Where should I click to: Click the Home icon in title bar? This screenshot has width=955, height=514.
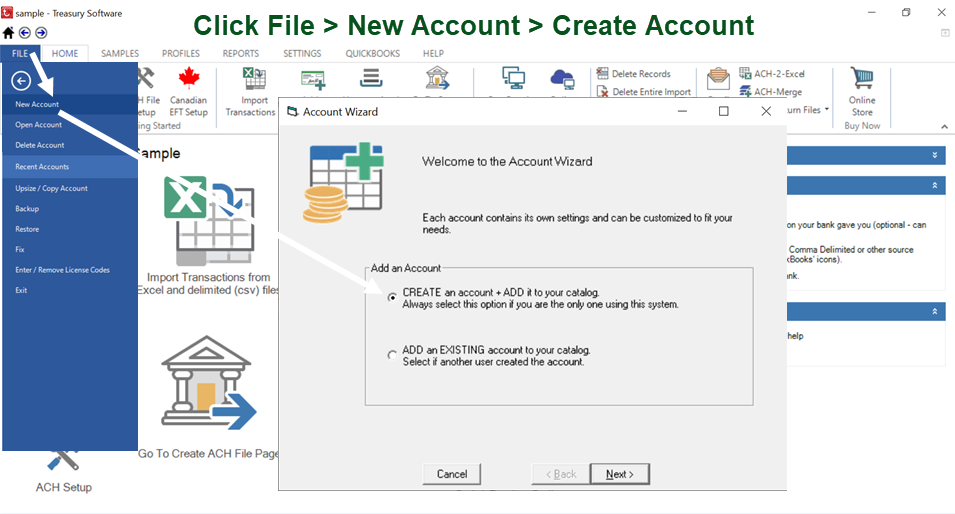pos(8,33)
